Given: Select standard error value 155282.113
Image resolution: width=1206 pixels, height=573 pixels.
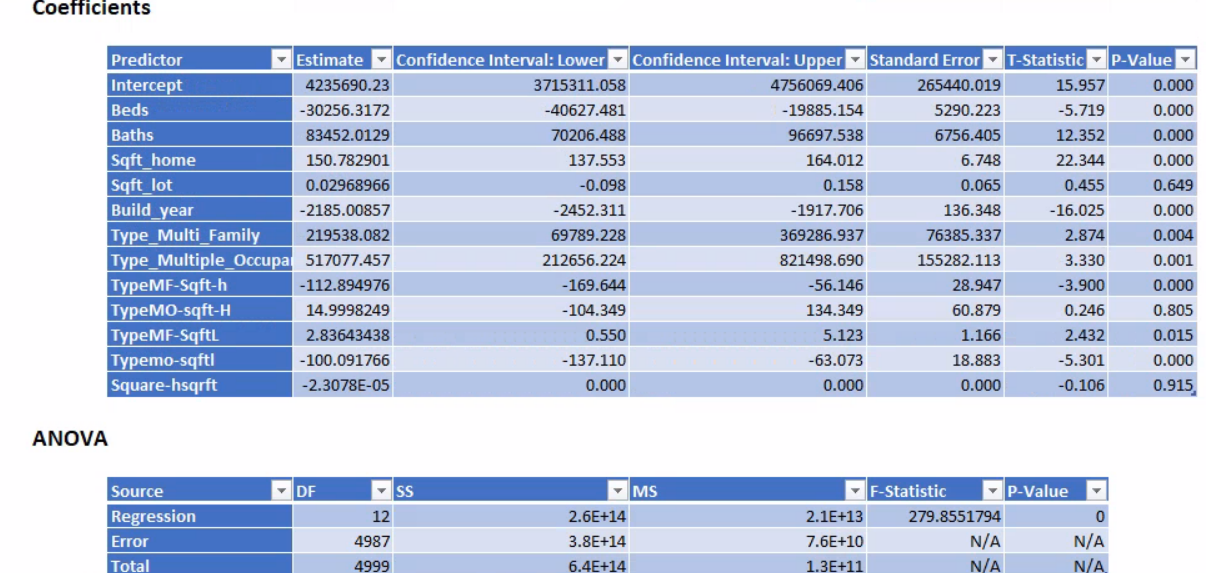Looking at the screenshot, I should (936, 260).
